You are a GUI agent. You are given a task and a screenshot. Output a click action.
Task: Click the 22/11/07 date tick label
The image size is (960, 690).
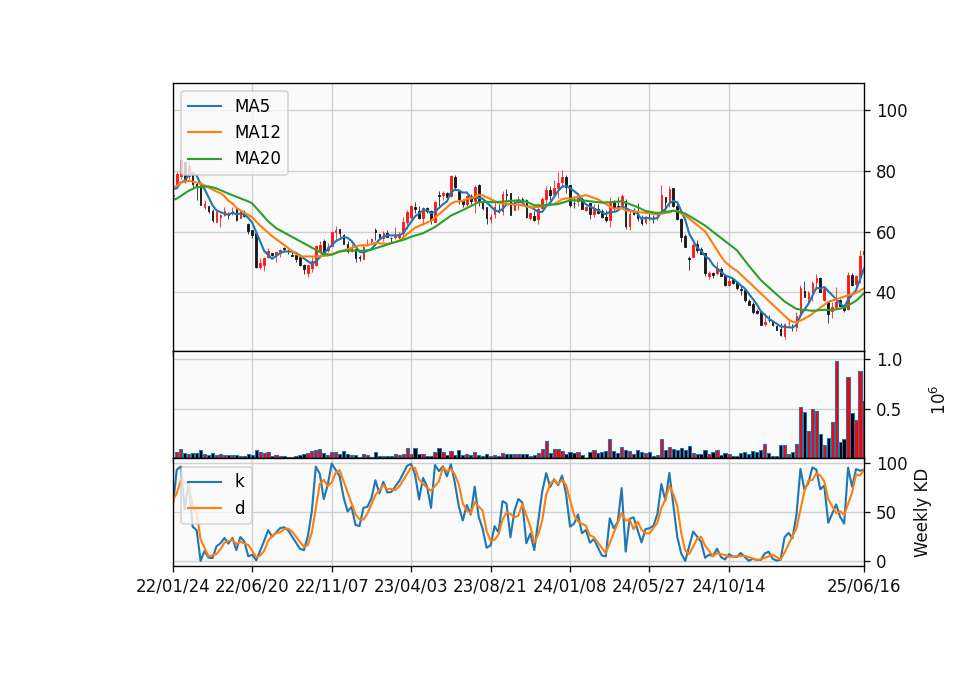tap(332, 586)
